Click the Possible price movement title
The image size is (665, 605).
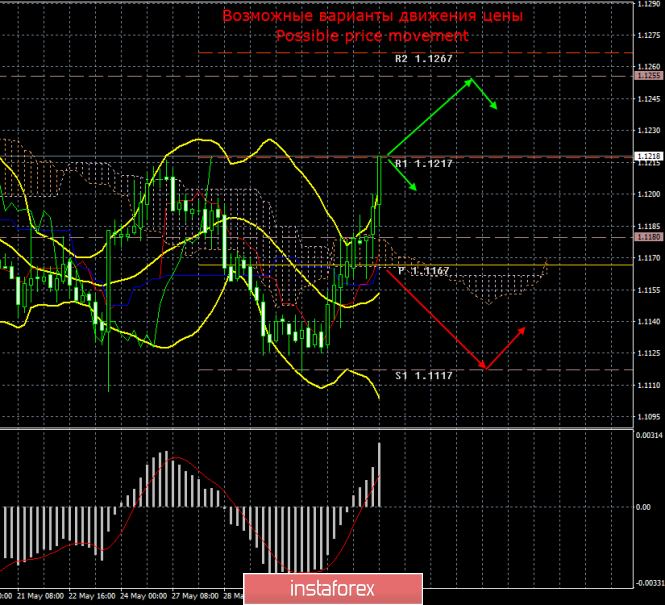pyautogui.click(x=372, y=36)
